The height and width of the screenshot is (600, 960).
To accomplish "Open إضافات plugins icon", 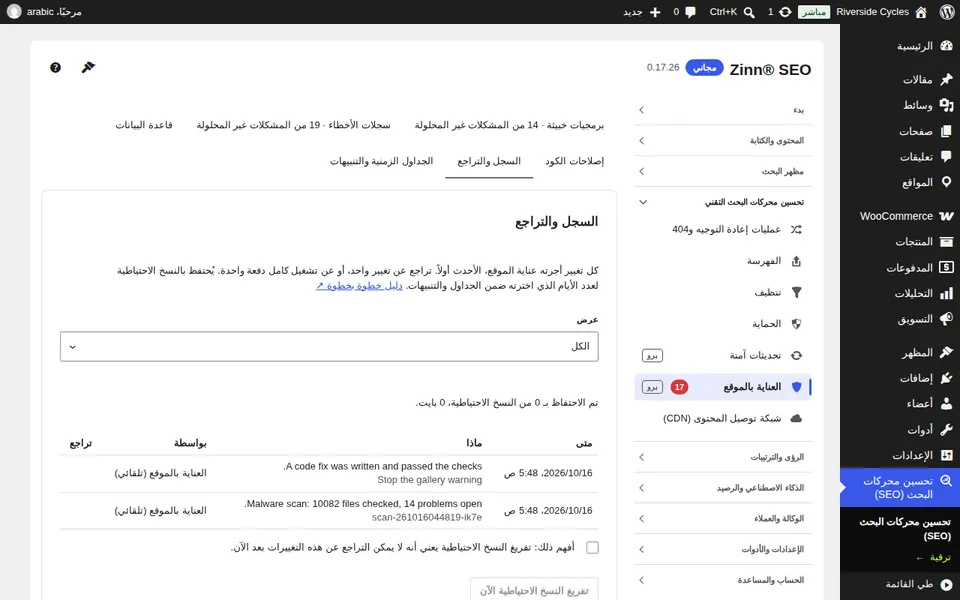I will 947,378.
